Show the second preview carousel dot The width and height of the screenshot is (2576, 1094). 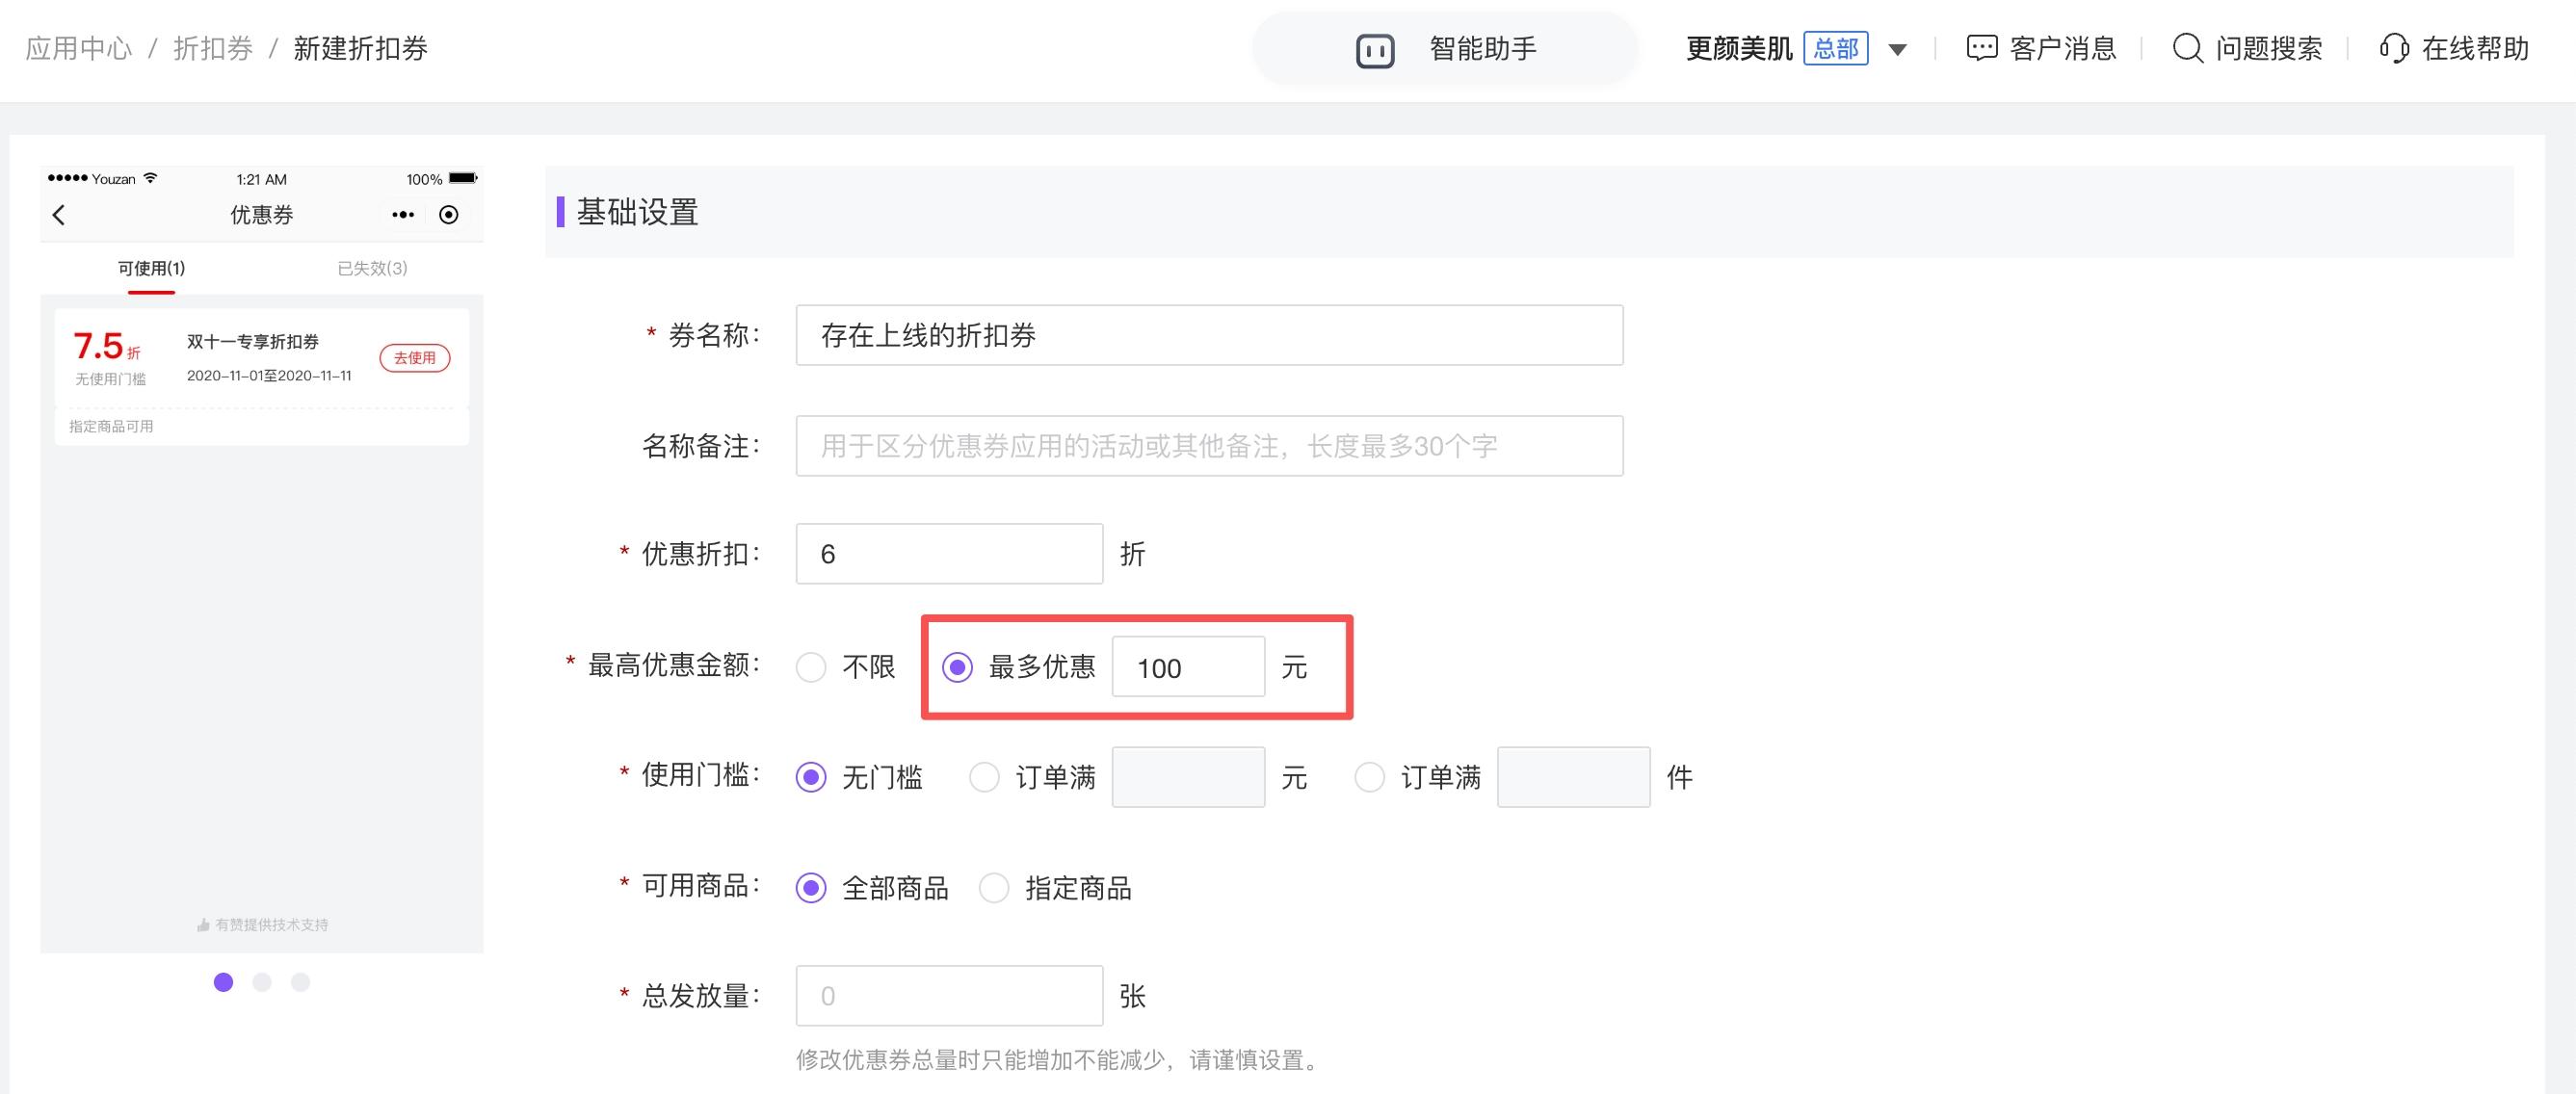pos(262,982)
